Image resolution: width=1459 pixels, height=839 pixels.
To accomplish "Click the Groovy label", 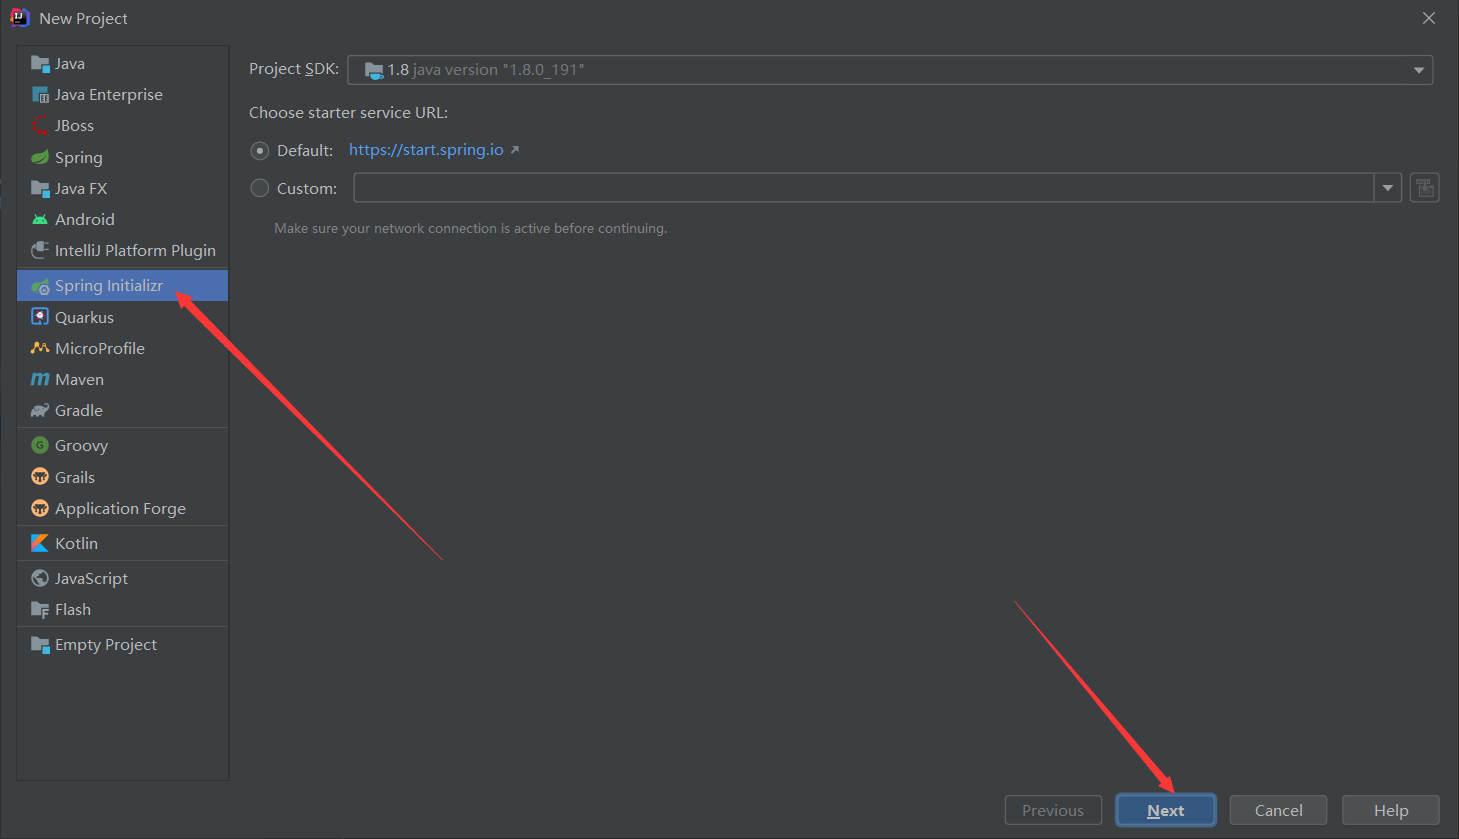I will coord(82,446).
